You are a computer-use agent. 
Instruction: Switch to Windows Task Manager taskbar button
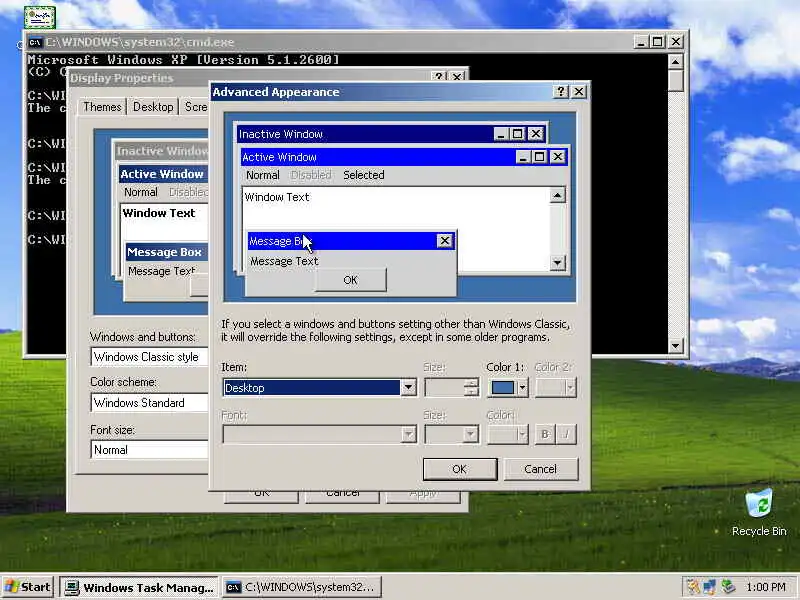point(139,587)
